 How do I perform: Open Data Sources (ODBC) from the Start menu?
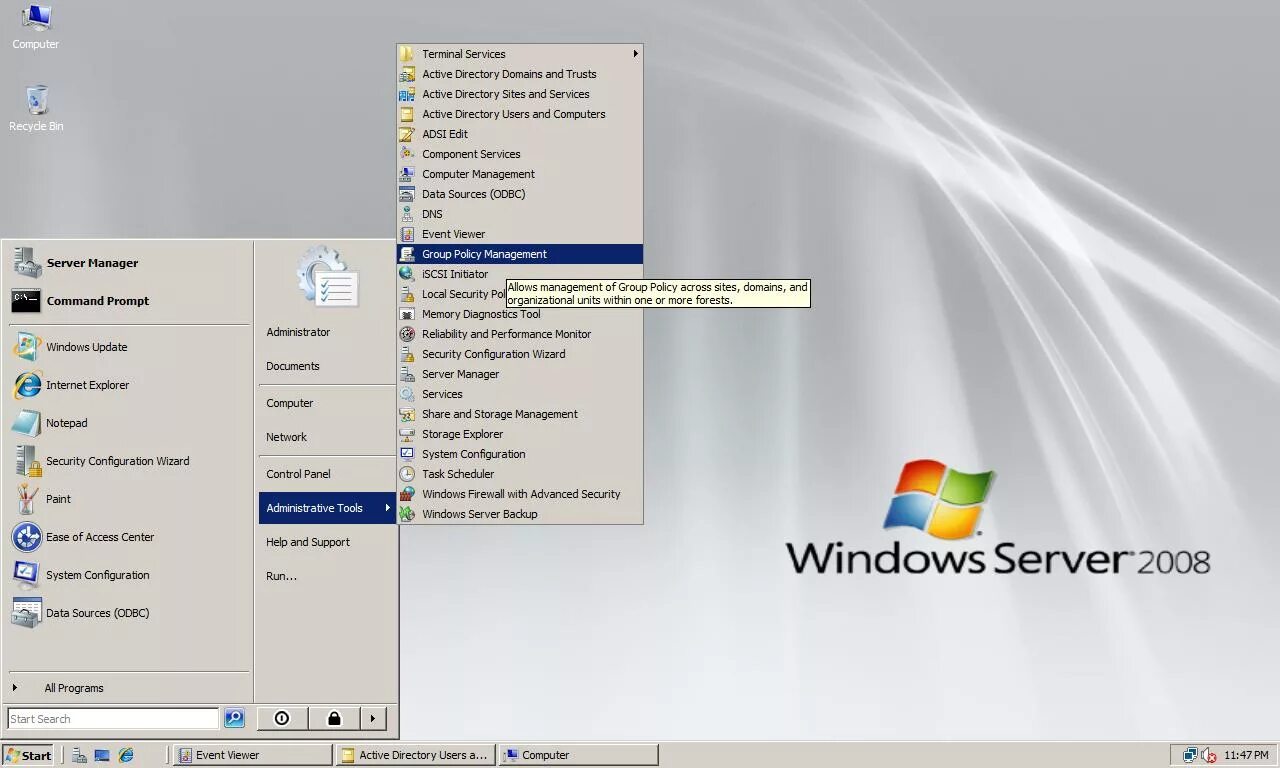pyautogui.click(x=97, y=613)
